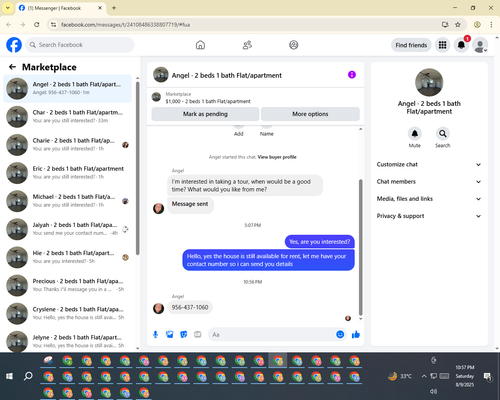Viewport: 500px width, 400px height.
Task: Select the Eric apartment conversation
Action: (67, 173)
